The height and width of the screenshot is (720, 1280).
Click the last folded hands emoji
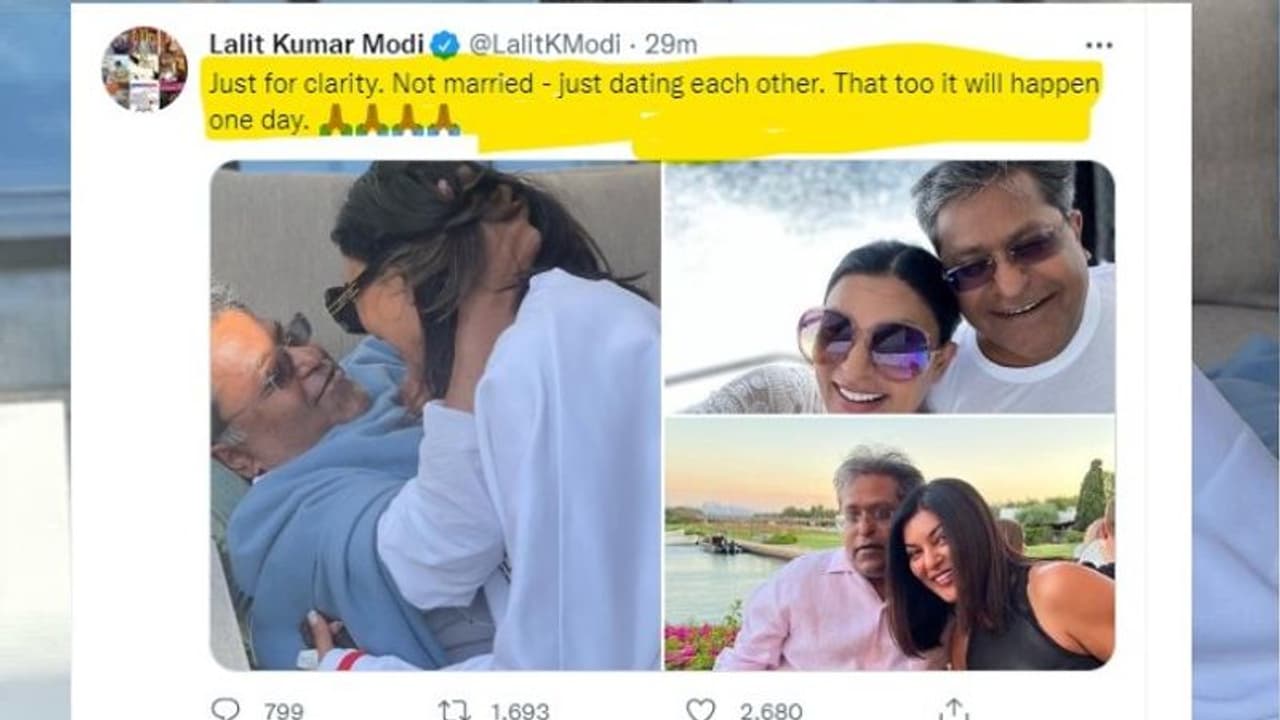pos(444,121)
